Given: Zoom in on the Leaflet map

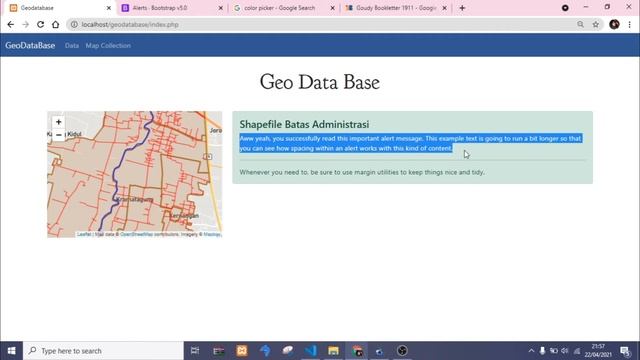Looking at the screenshot, I should pyautogui.click(x=58, y=122).
